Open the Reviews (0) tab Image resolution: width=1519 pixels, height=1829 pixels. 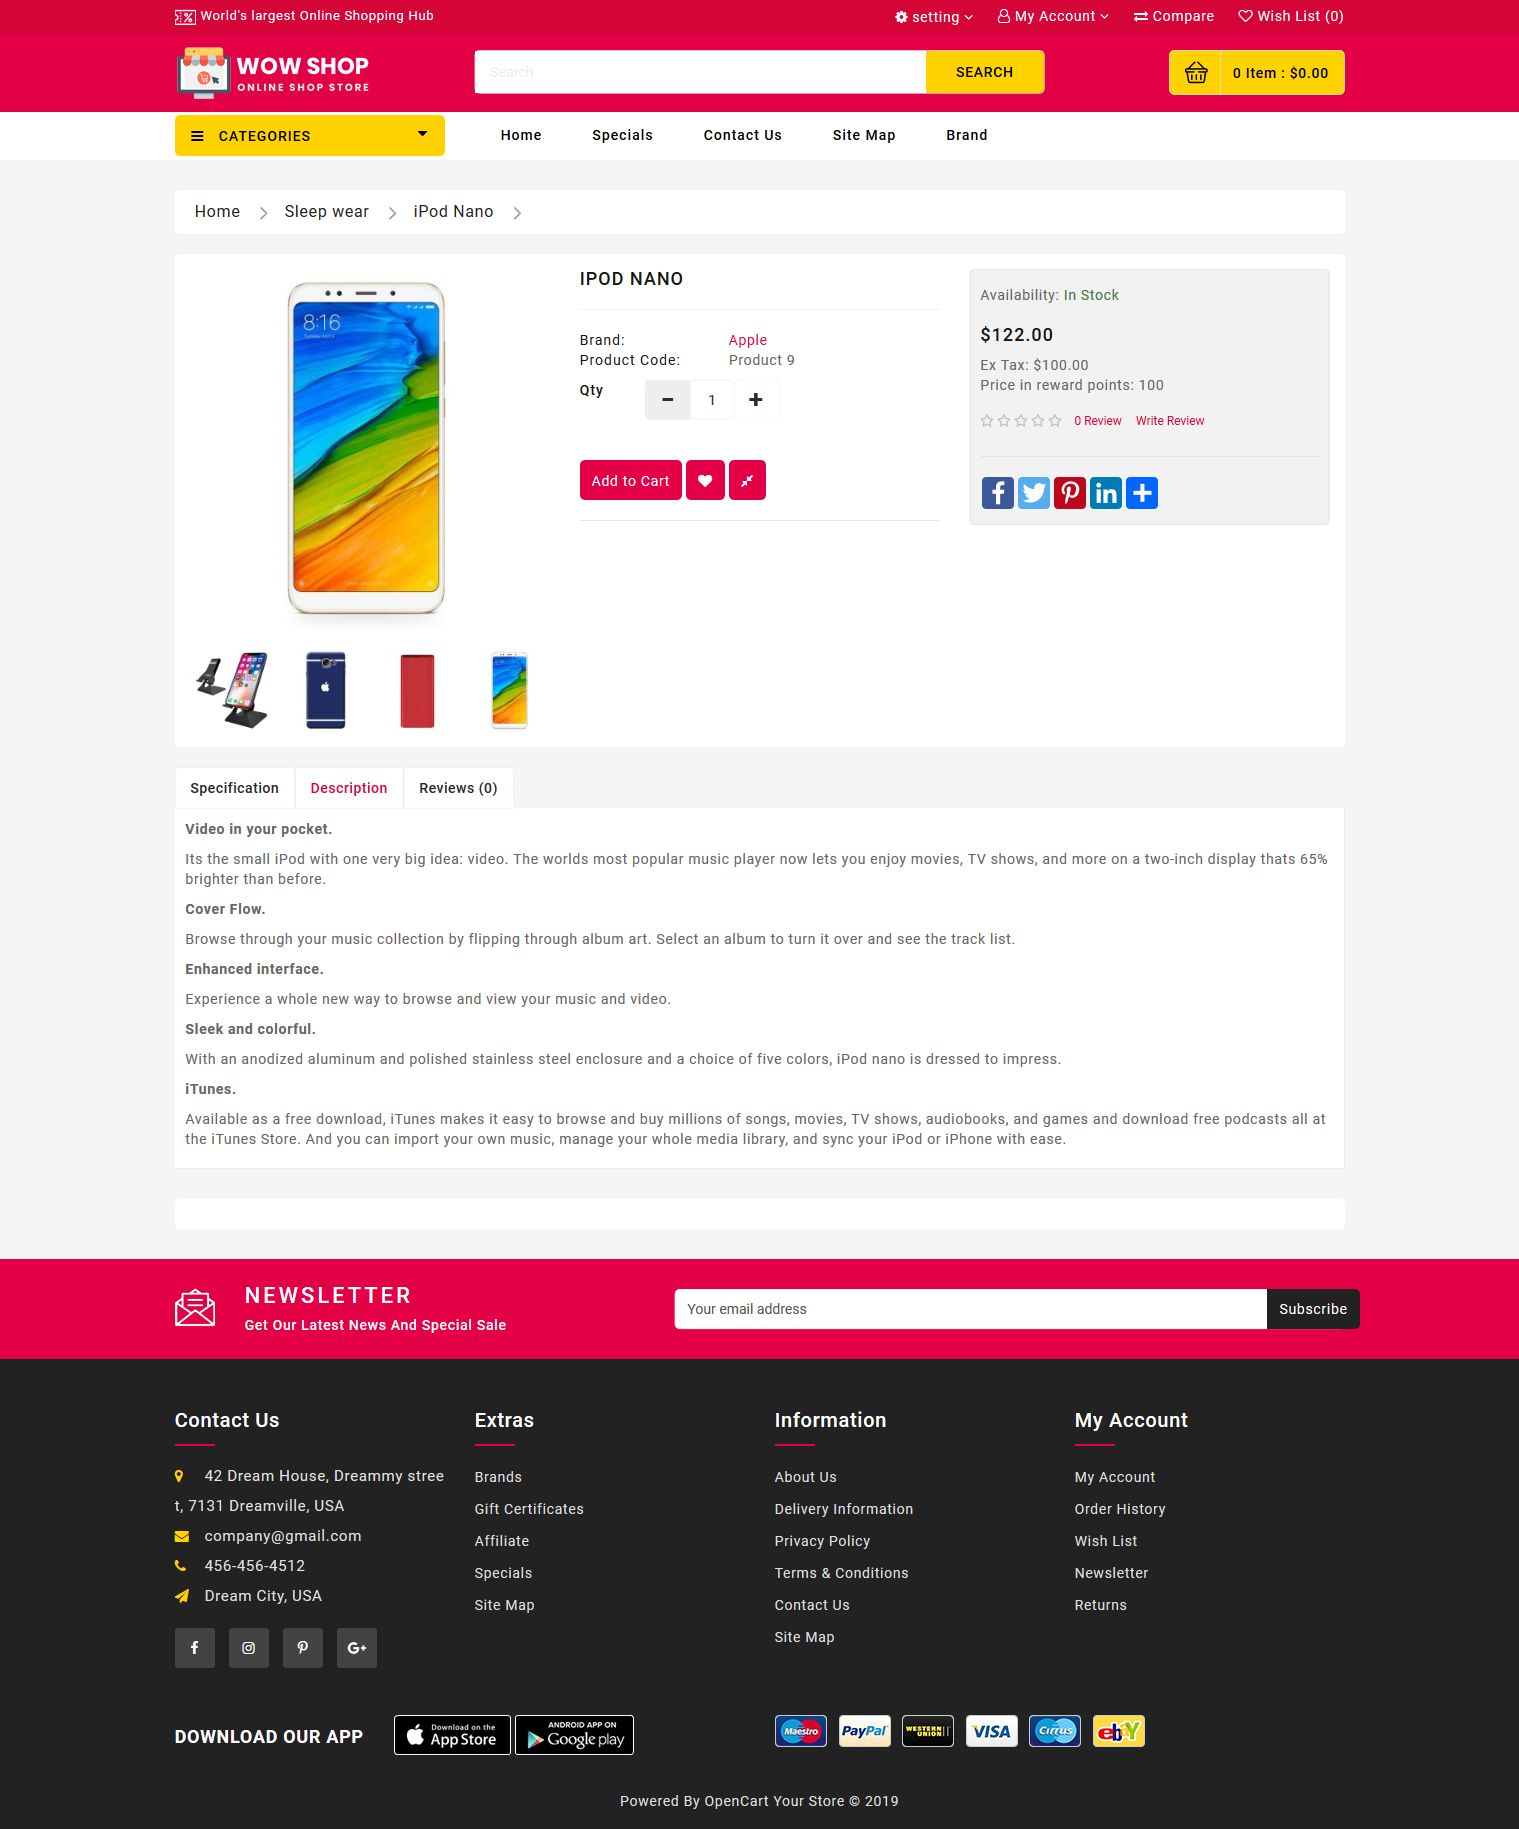458,788
